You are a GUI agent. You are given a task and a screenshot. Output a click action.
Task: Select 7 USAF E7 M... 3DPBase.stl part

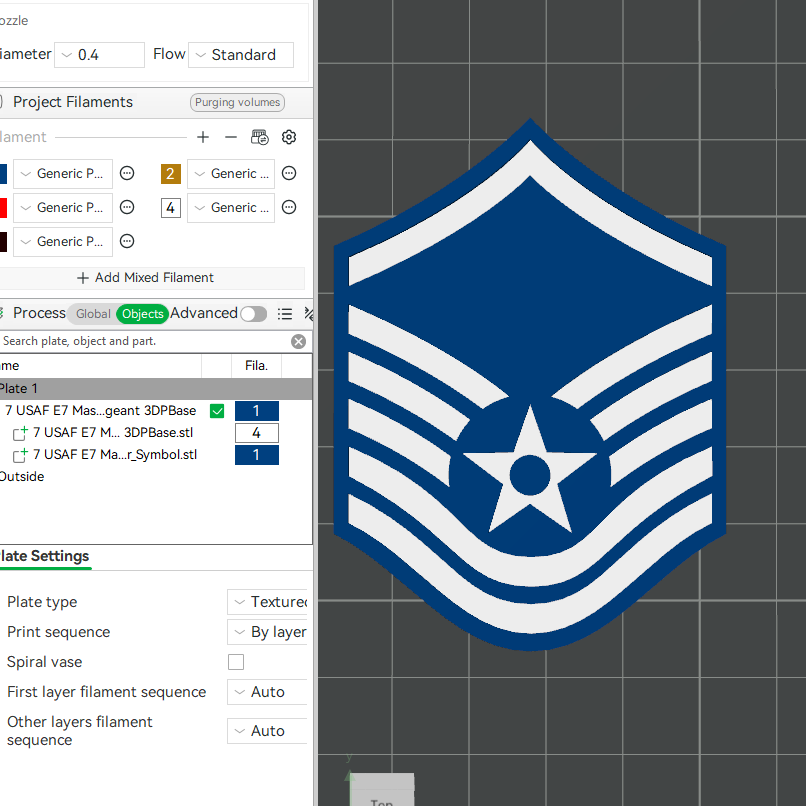click(113, 433)
